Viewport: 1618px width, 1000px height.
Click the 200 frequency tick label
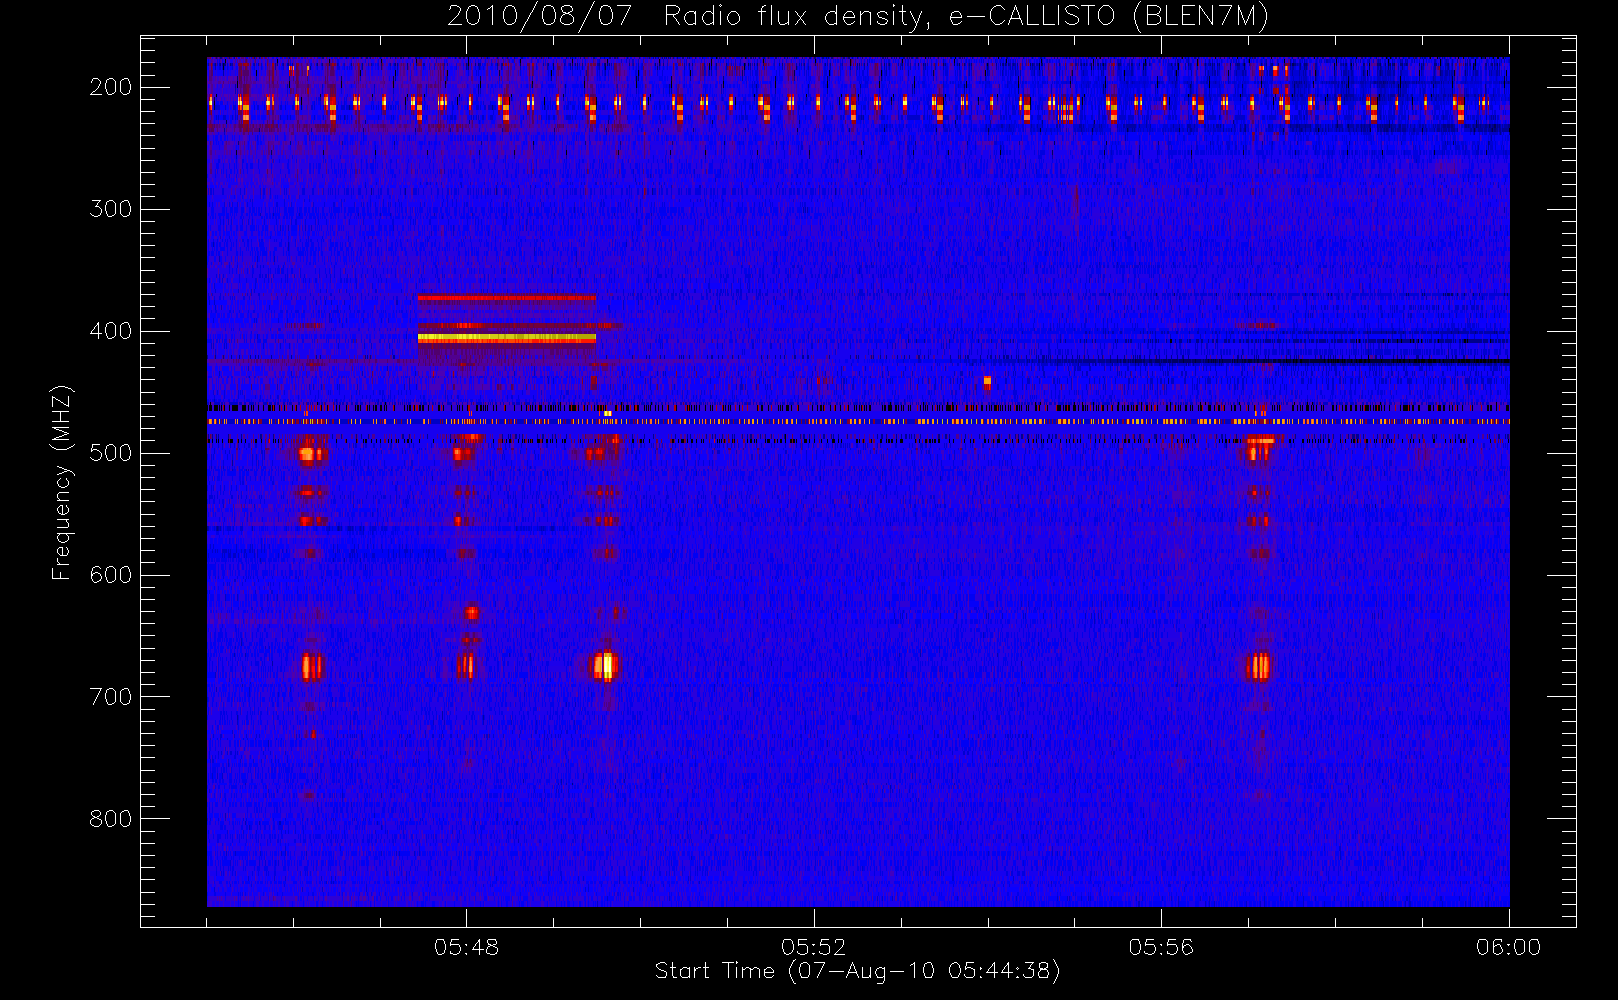tap(111, 87)
